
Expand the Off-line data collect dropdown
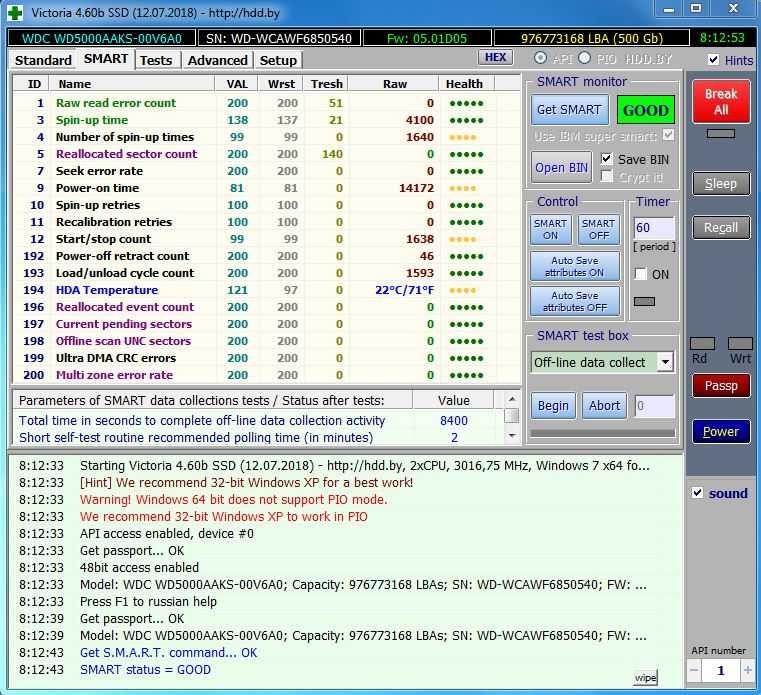click(x=665, y=362)
